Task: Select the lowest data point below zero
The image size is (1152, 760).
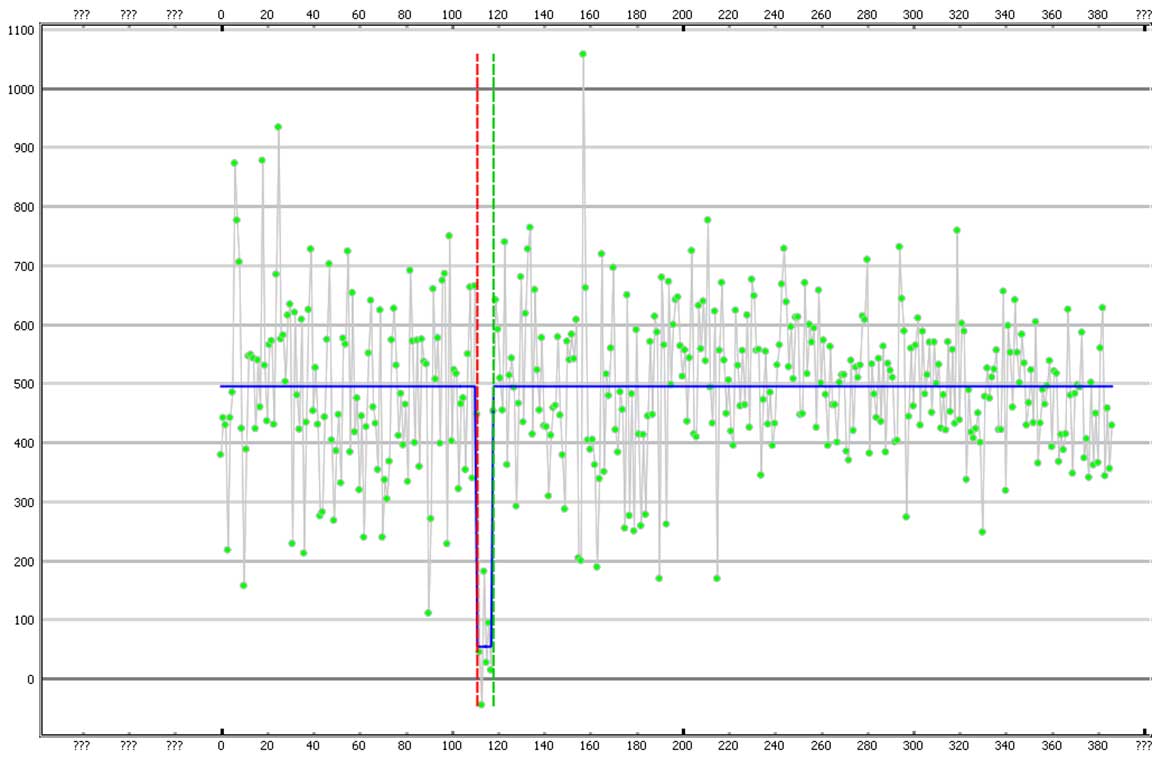Action: [481, 704]
